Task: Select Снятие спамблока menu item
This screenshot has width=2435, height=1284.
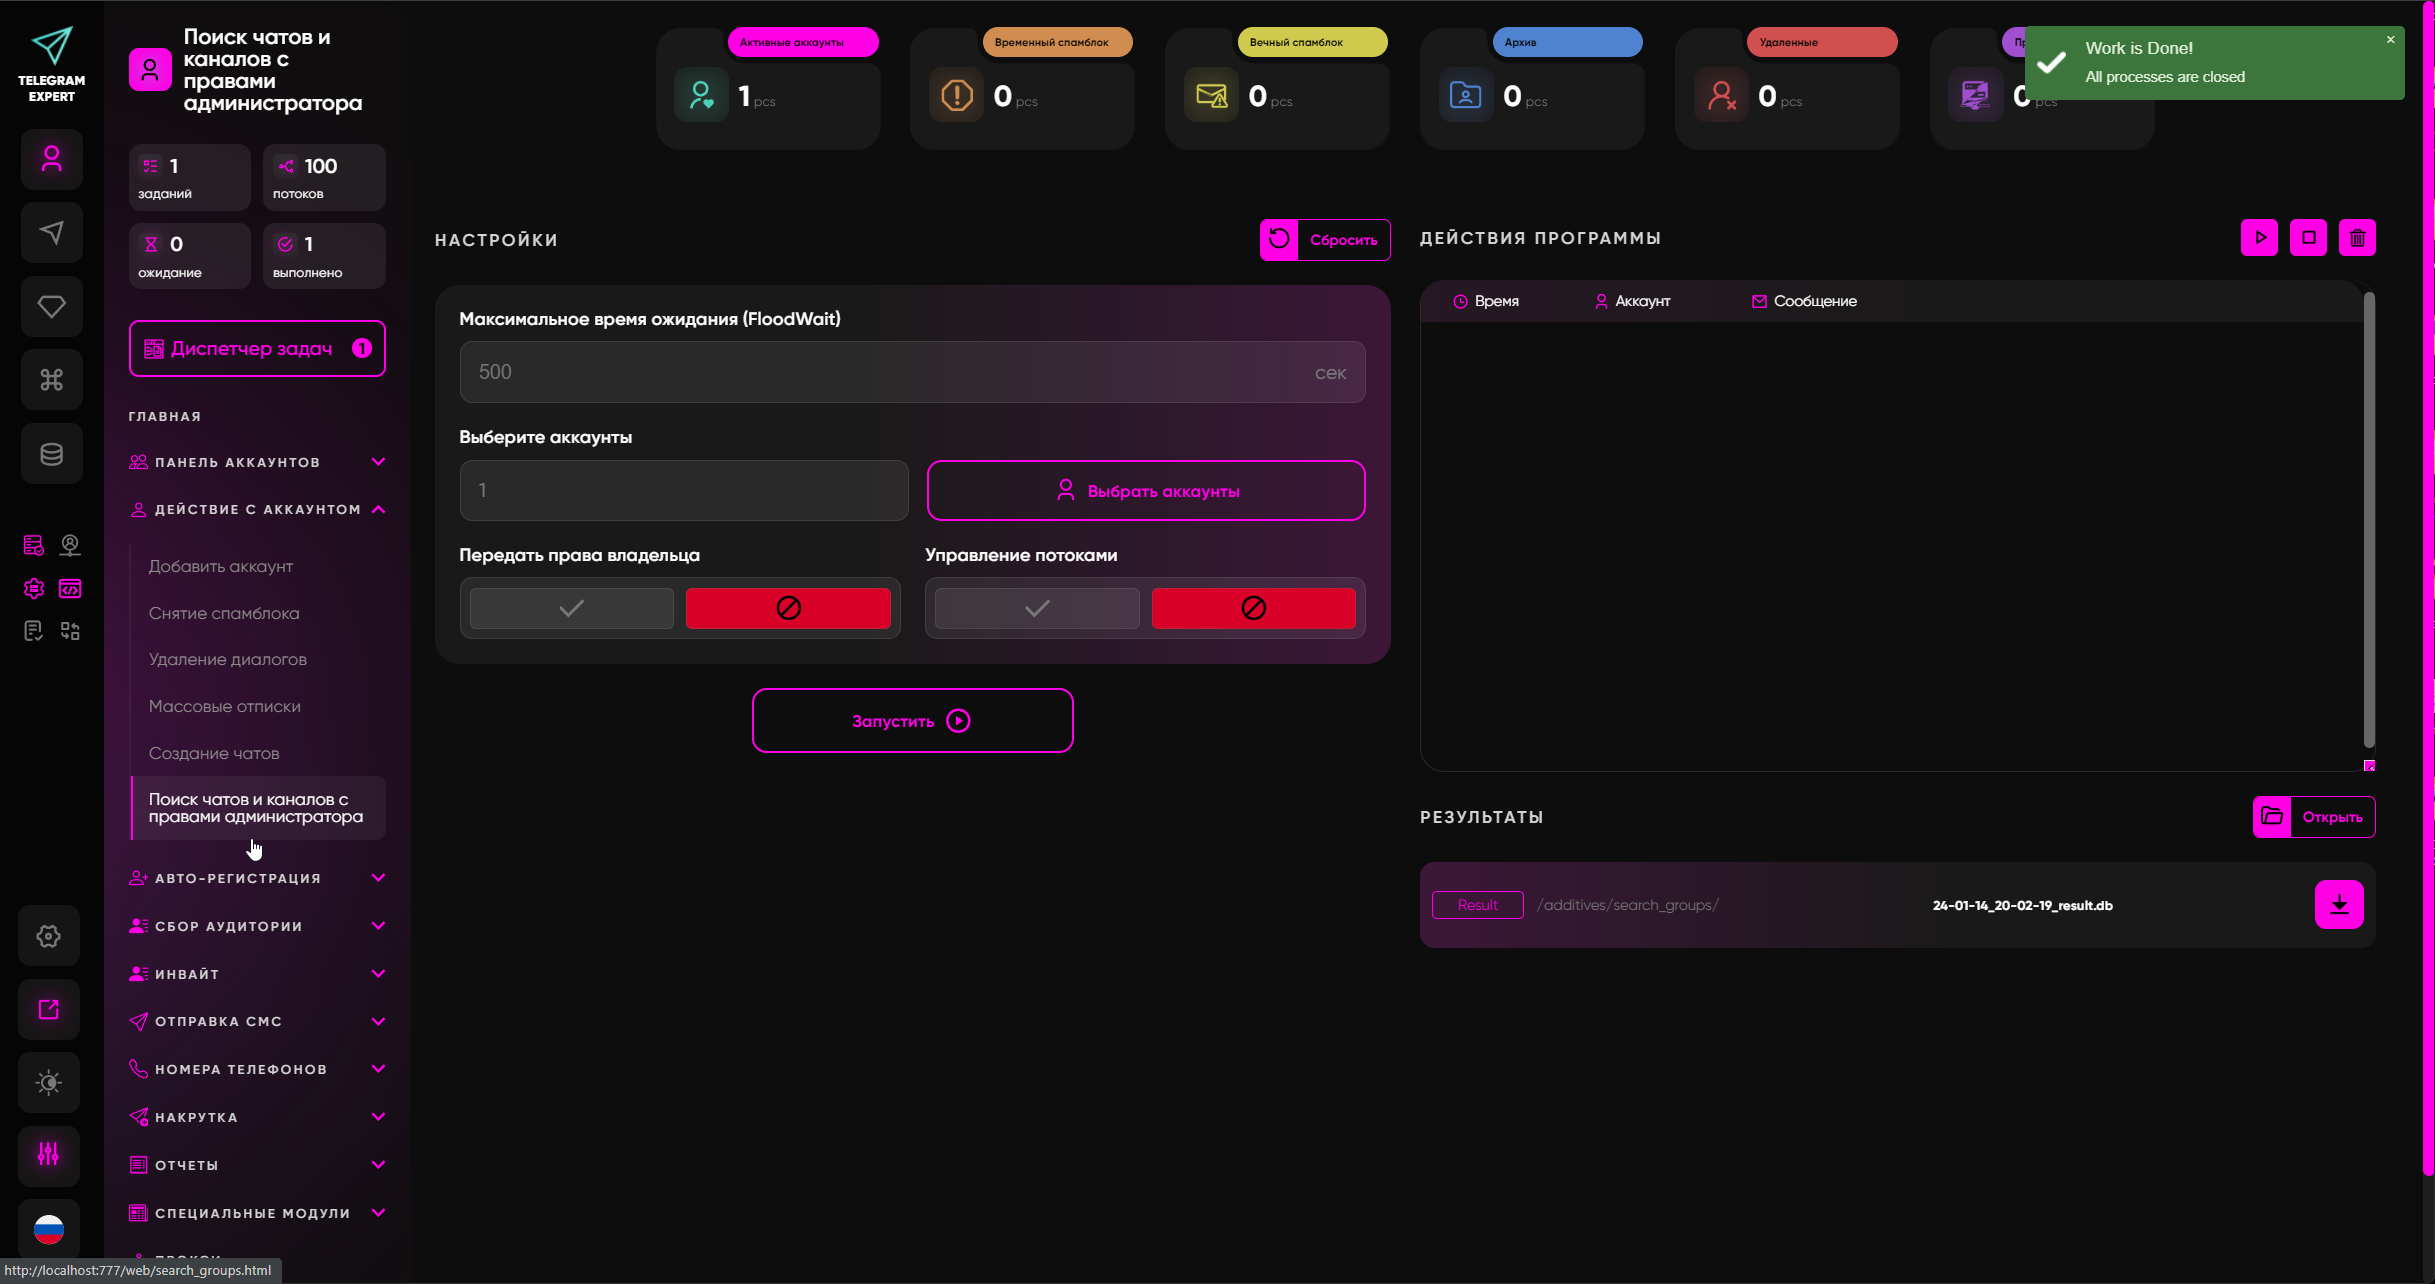Action: click(x=224, y=613)
